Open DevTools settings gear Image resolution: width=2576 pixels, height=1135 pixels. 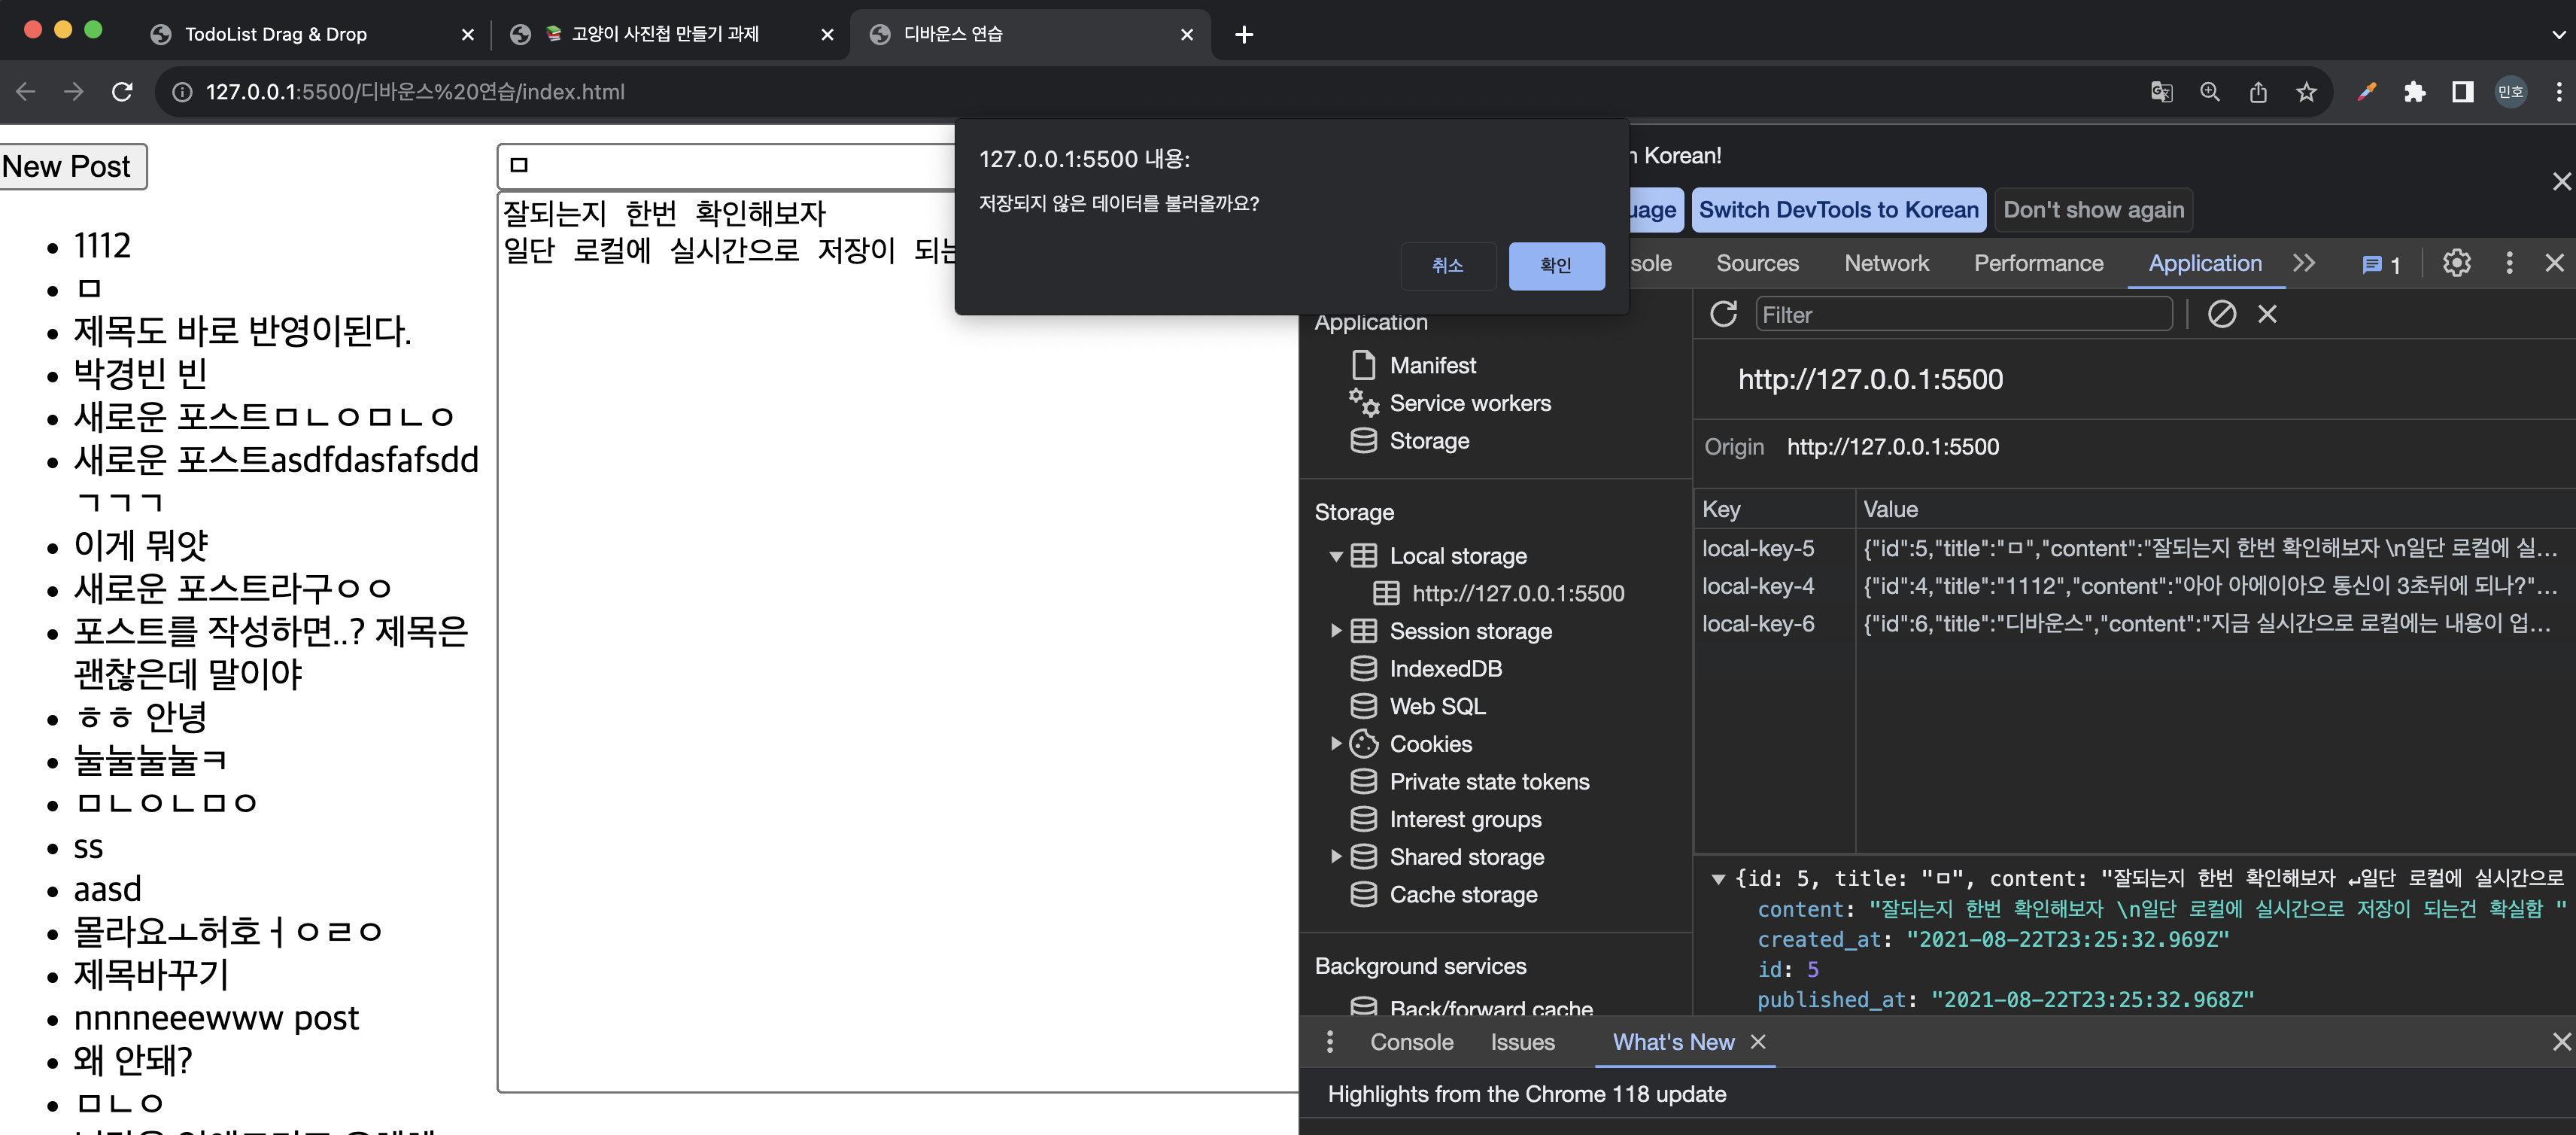click(x=2456, y=263)
